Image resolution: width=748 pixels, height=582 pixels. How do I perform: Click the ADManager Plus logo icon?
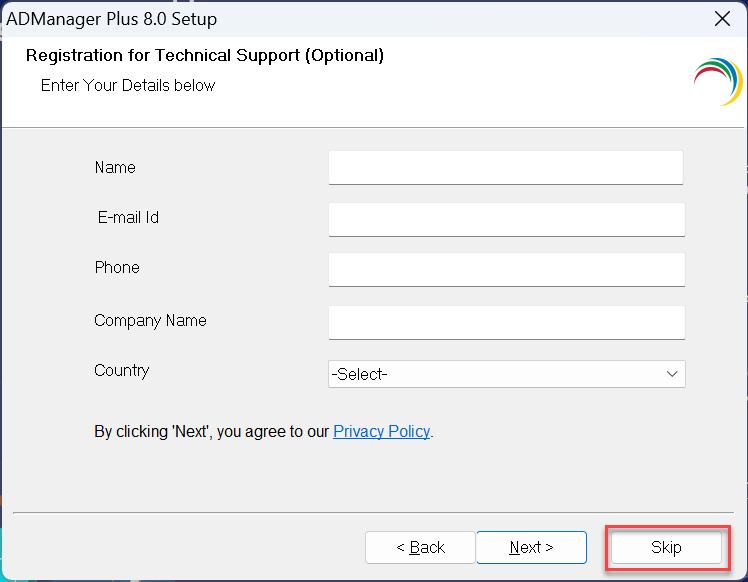(x=718, y=81)
